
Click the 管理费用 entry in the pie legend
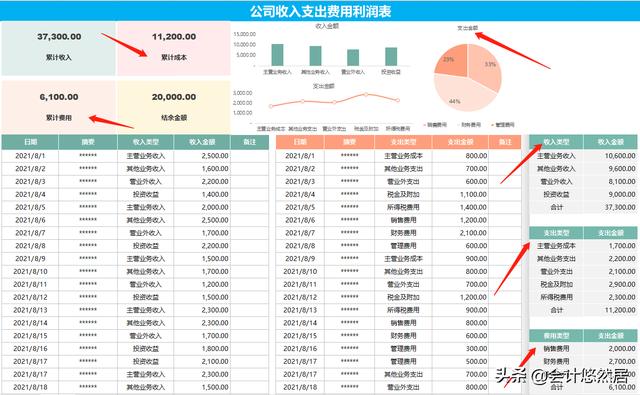point(503,124)
